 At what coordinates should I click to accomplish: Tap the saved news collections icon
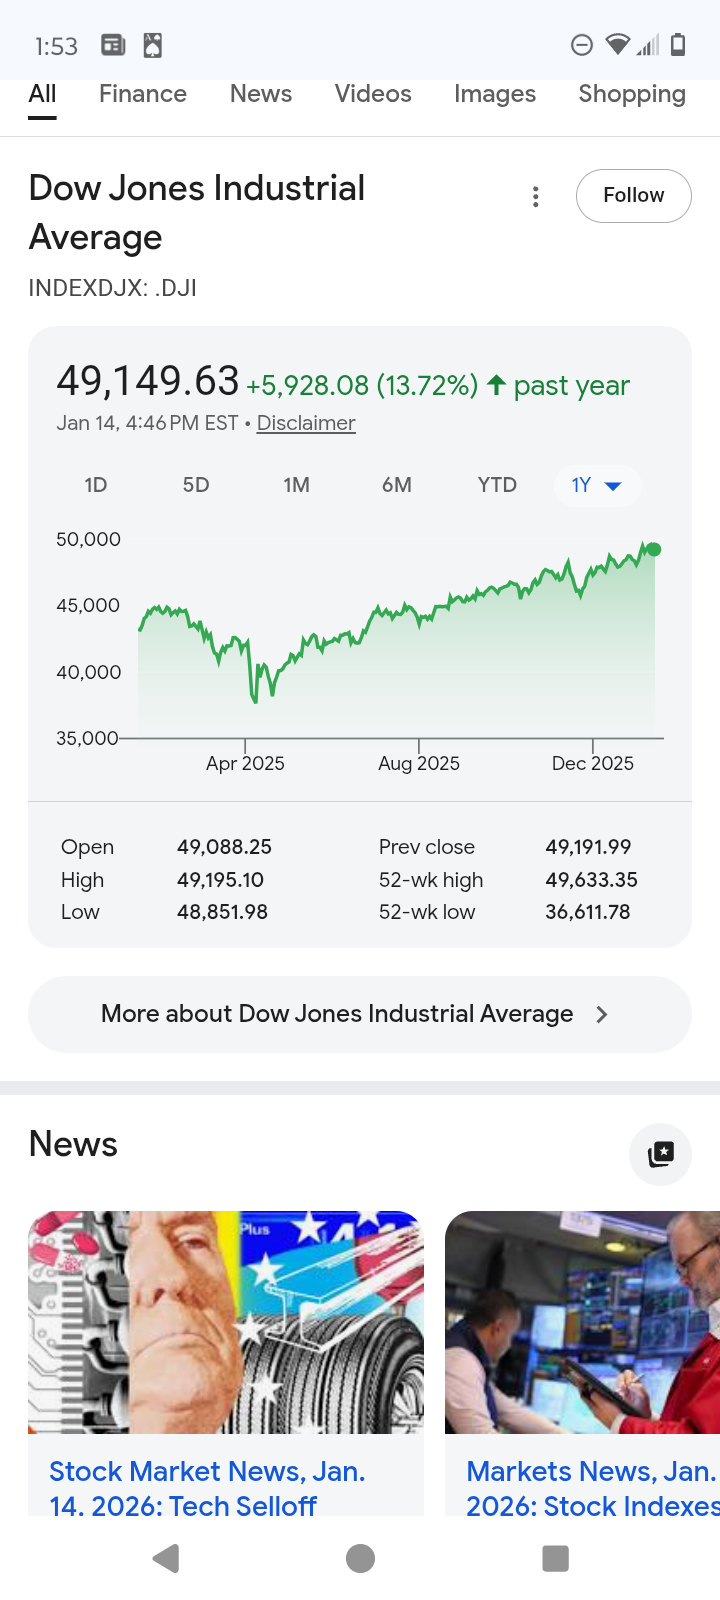tap(660, 1154)
